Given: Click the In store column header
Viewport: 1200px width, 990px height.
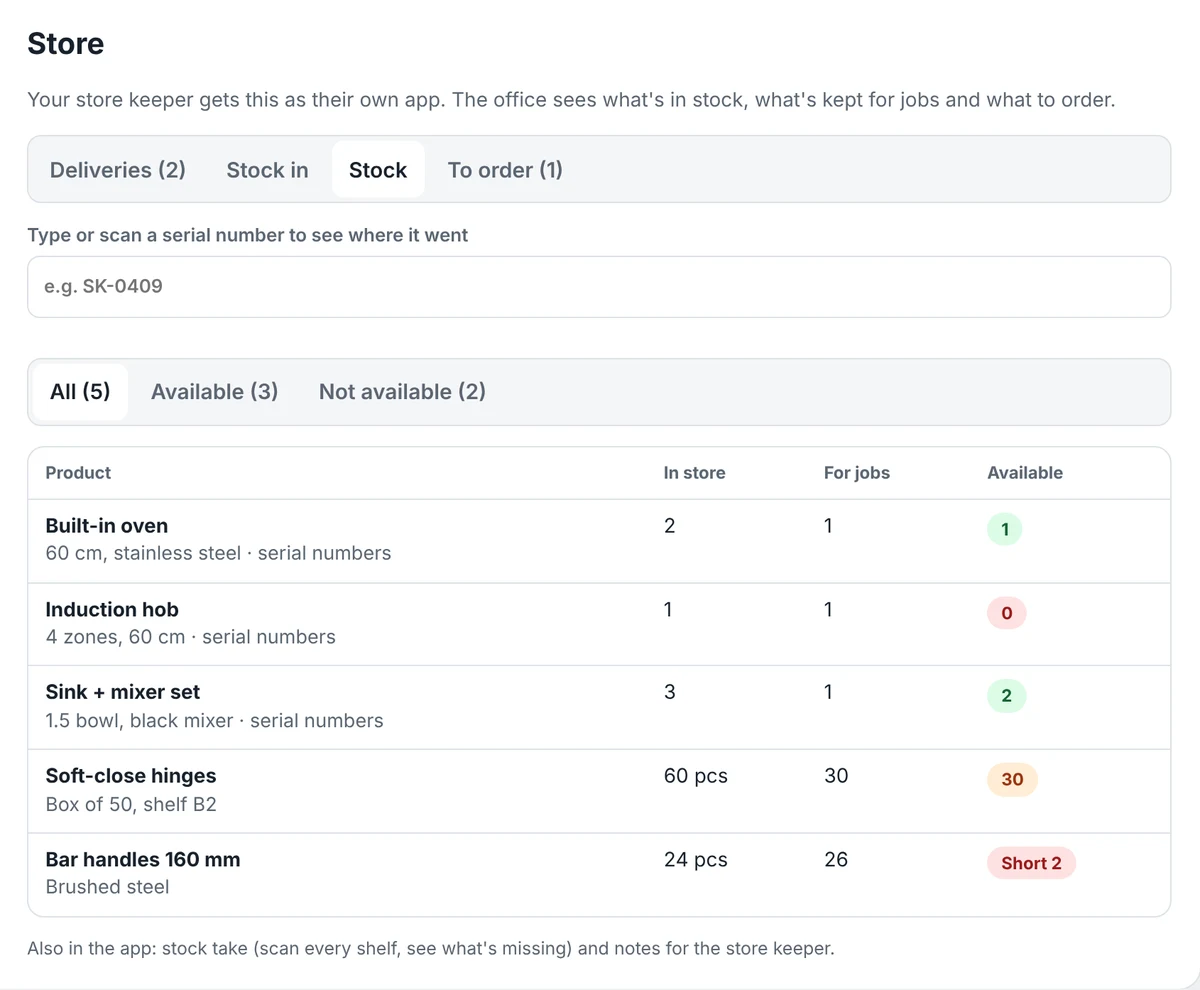Looking at the screenshot, I should (x=694, y=473).
